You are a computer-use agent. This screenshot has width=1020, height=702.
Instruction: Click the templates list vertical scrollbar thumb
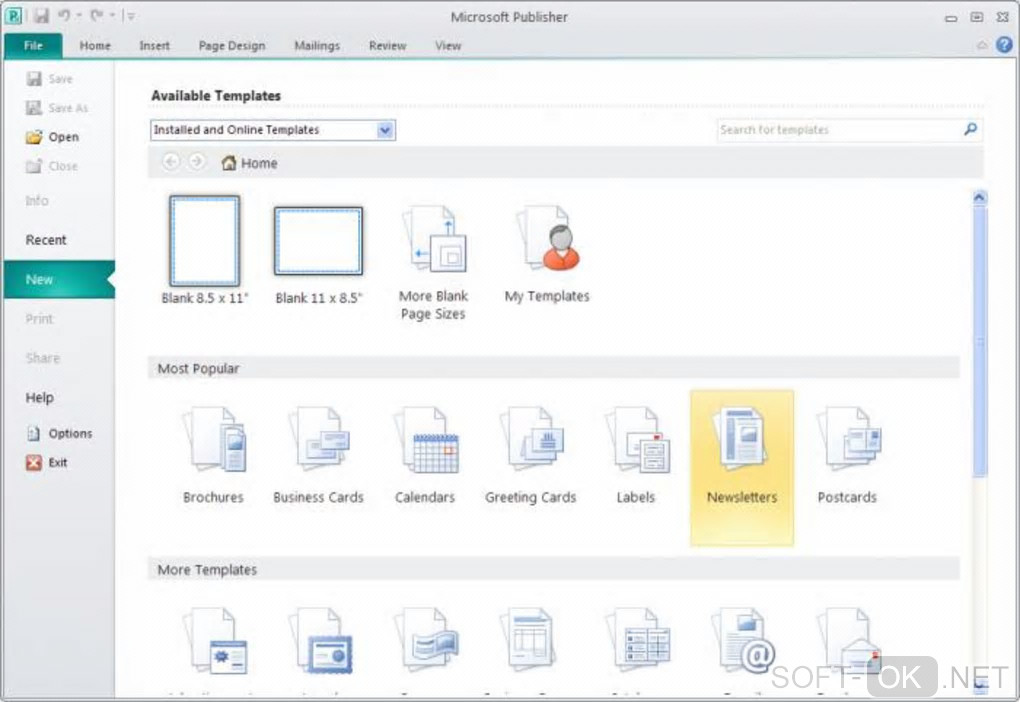click(x=980, y=342)
